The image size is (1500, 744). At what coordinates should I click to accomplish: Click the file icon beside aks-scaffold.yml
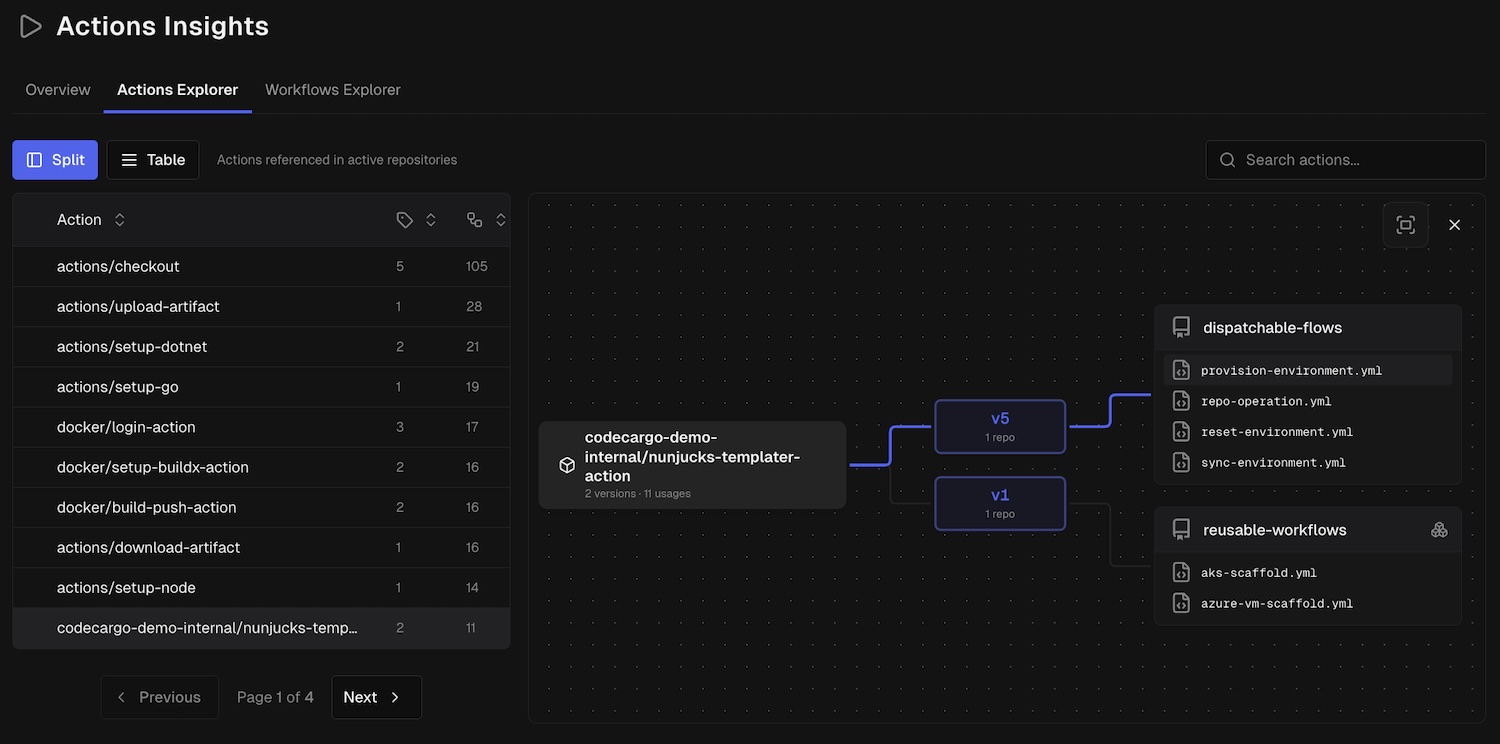1181,573
